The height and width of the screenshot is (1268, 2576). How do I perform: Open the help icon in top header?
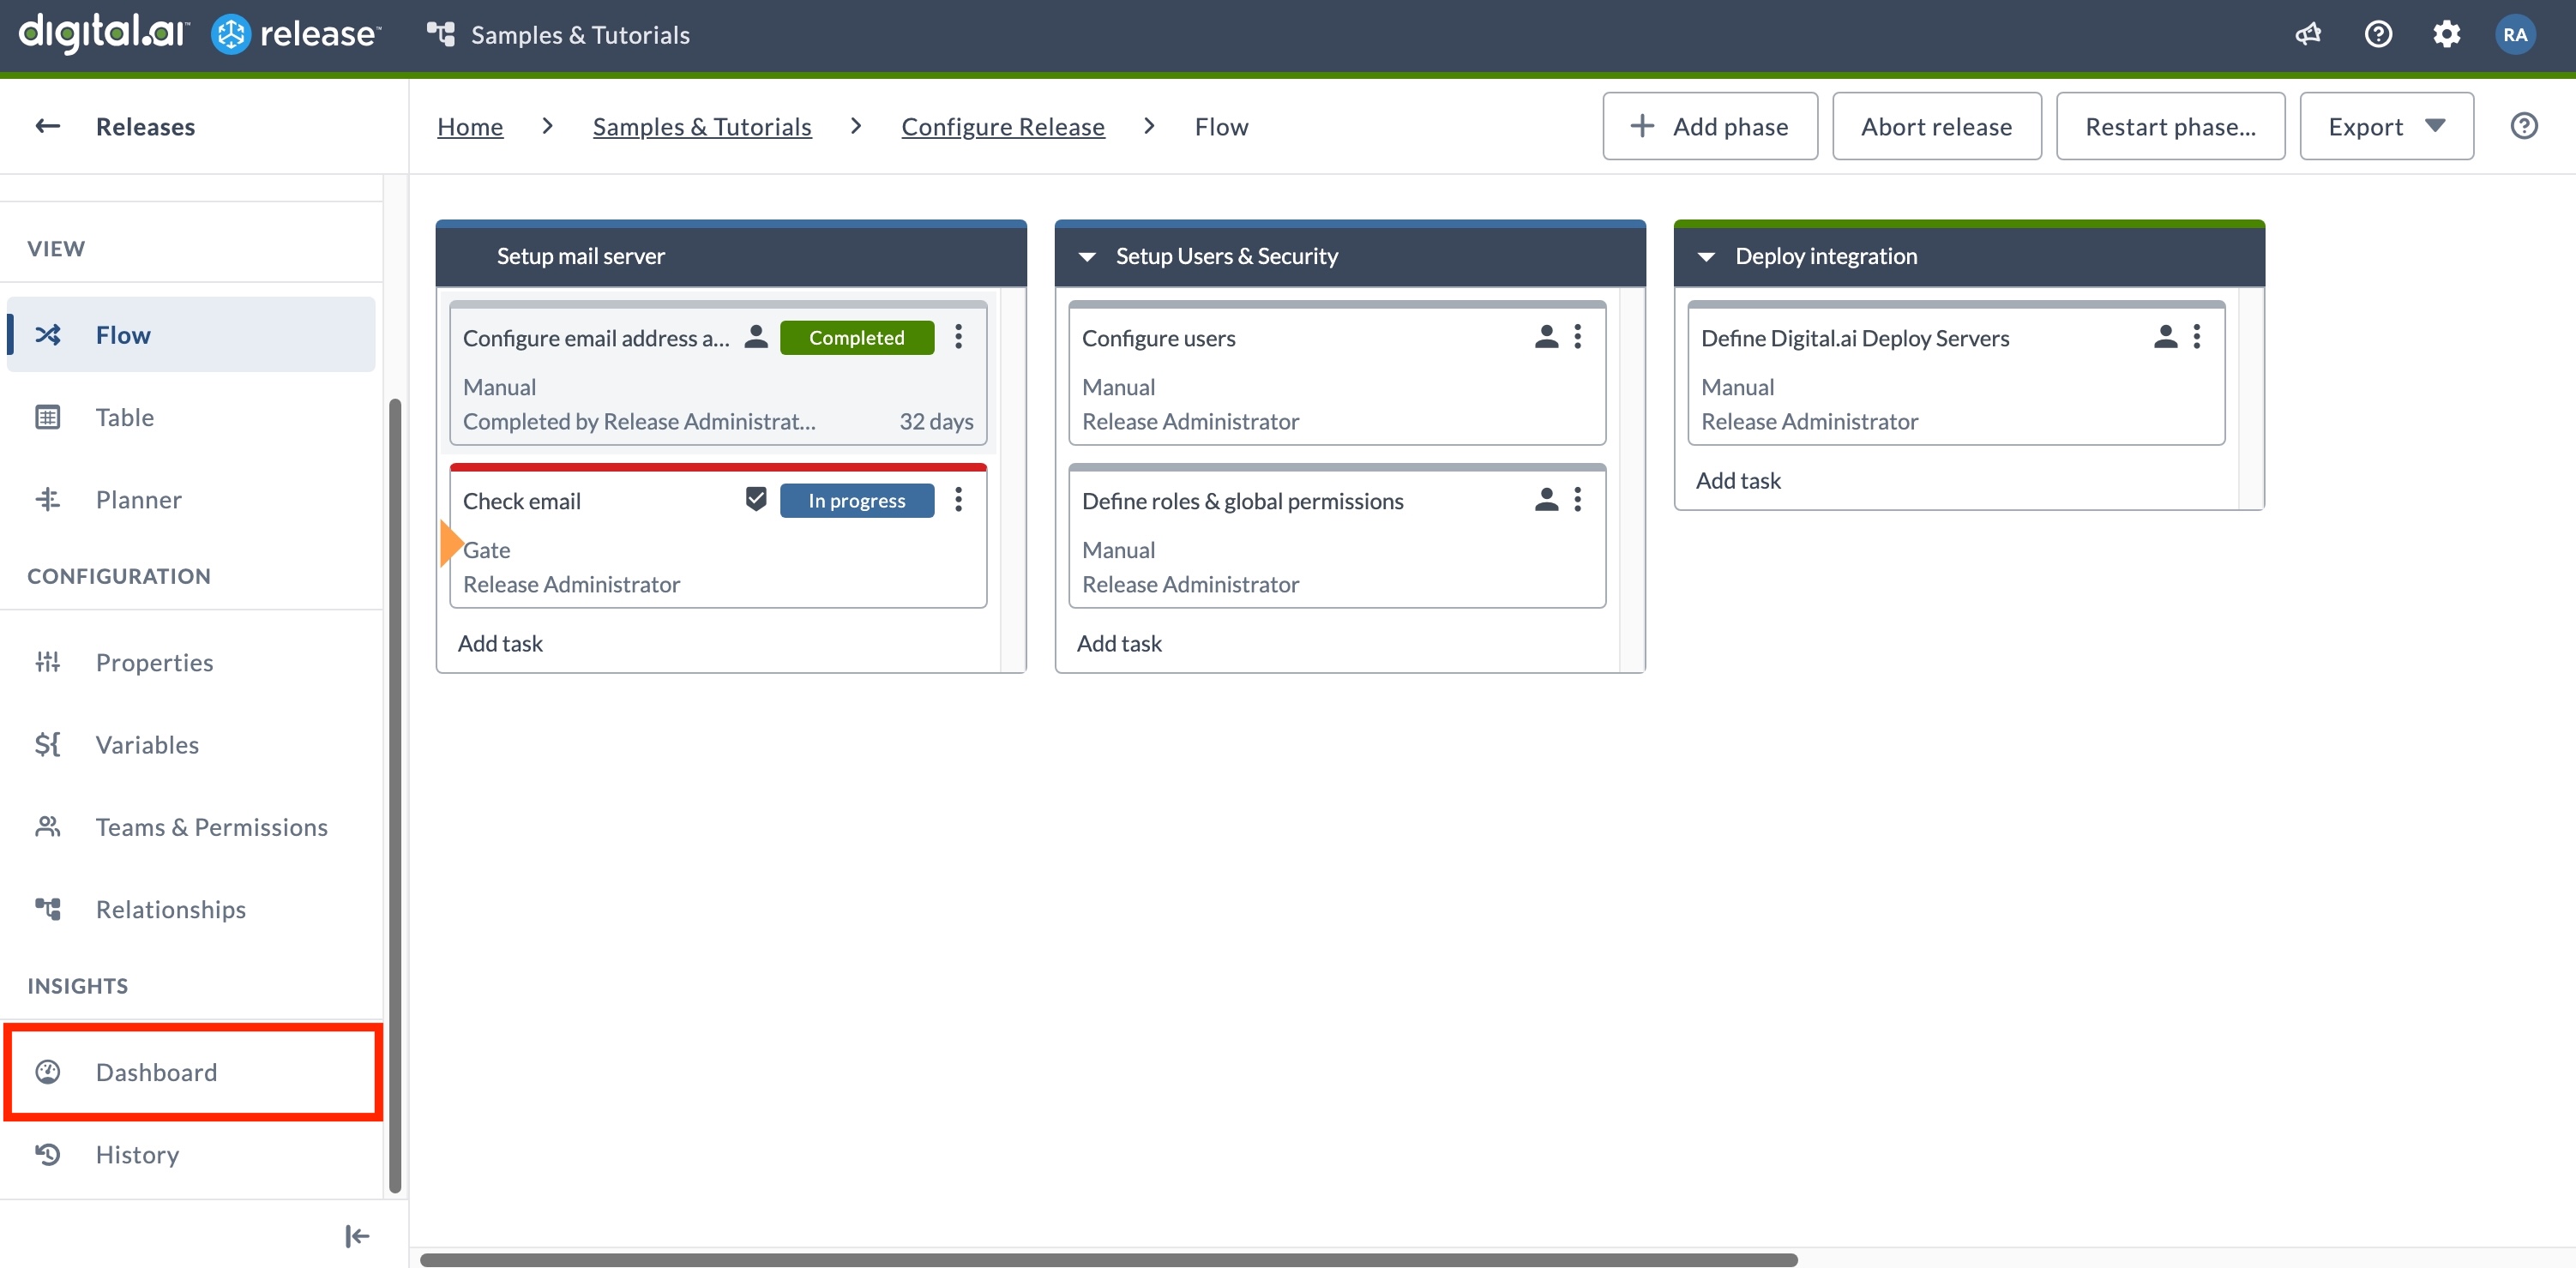2378,35
